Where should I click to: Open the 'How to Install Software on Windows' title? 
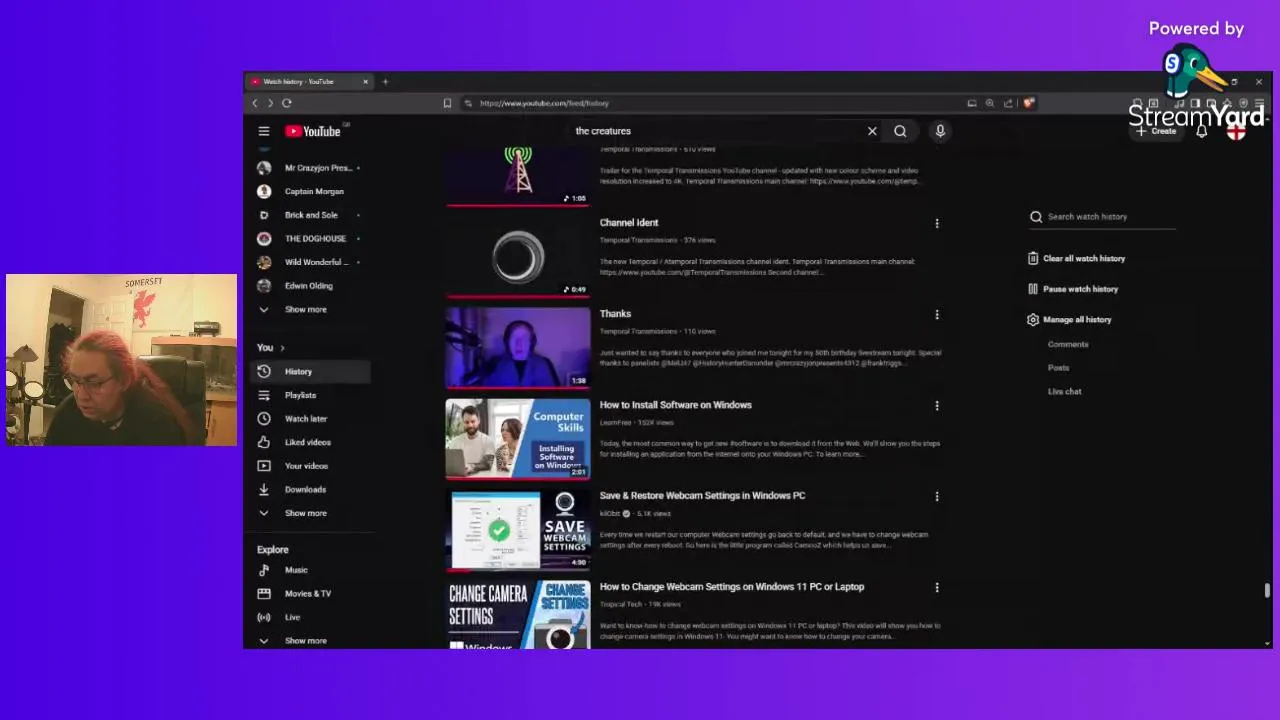tap(676, 405)
